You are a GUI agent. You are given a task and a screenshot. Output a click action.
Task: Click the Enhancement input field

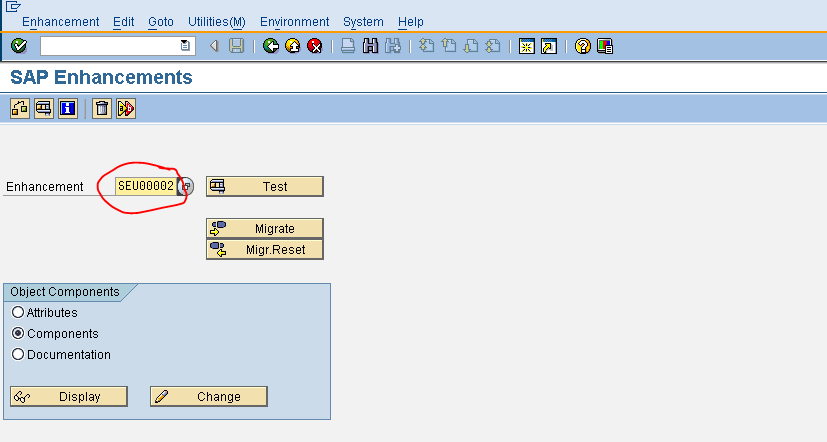click(x=145, y=186)
